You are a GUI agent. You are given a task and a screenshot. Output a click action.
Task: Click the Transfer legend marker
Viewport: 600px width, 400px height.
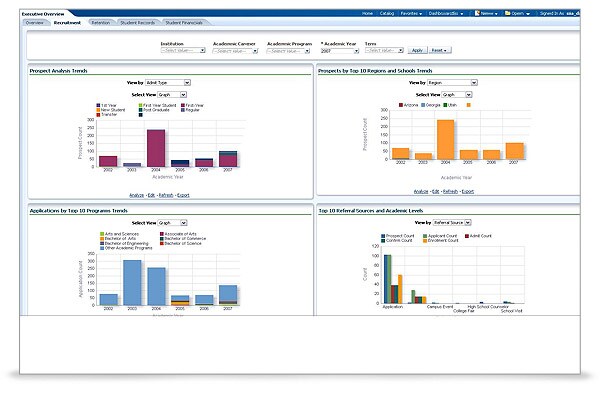pyautogui.click(x=98, y=114)
